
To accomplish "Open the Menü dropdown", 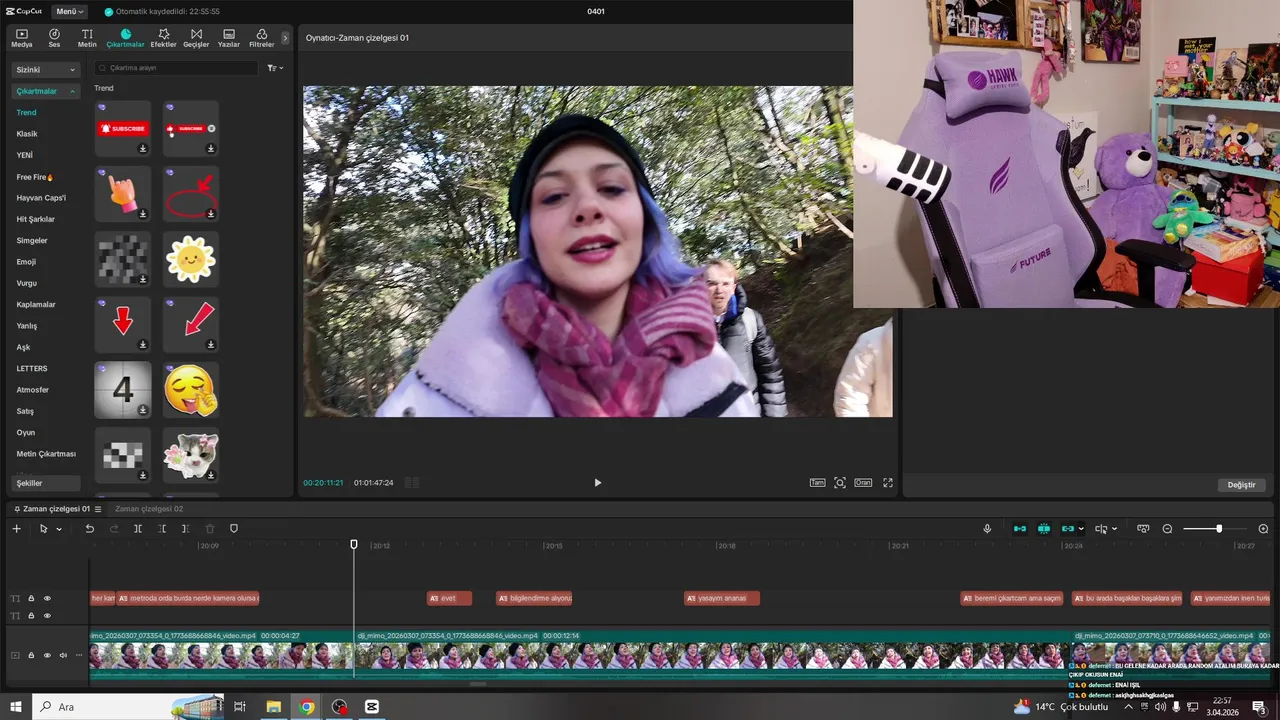I will pos(69,12).
